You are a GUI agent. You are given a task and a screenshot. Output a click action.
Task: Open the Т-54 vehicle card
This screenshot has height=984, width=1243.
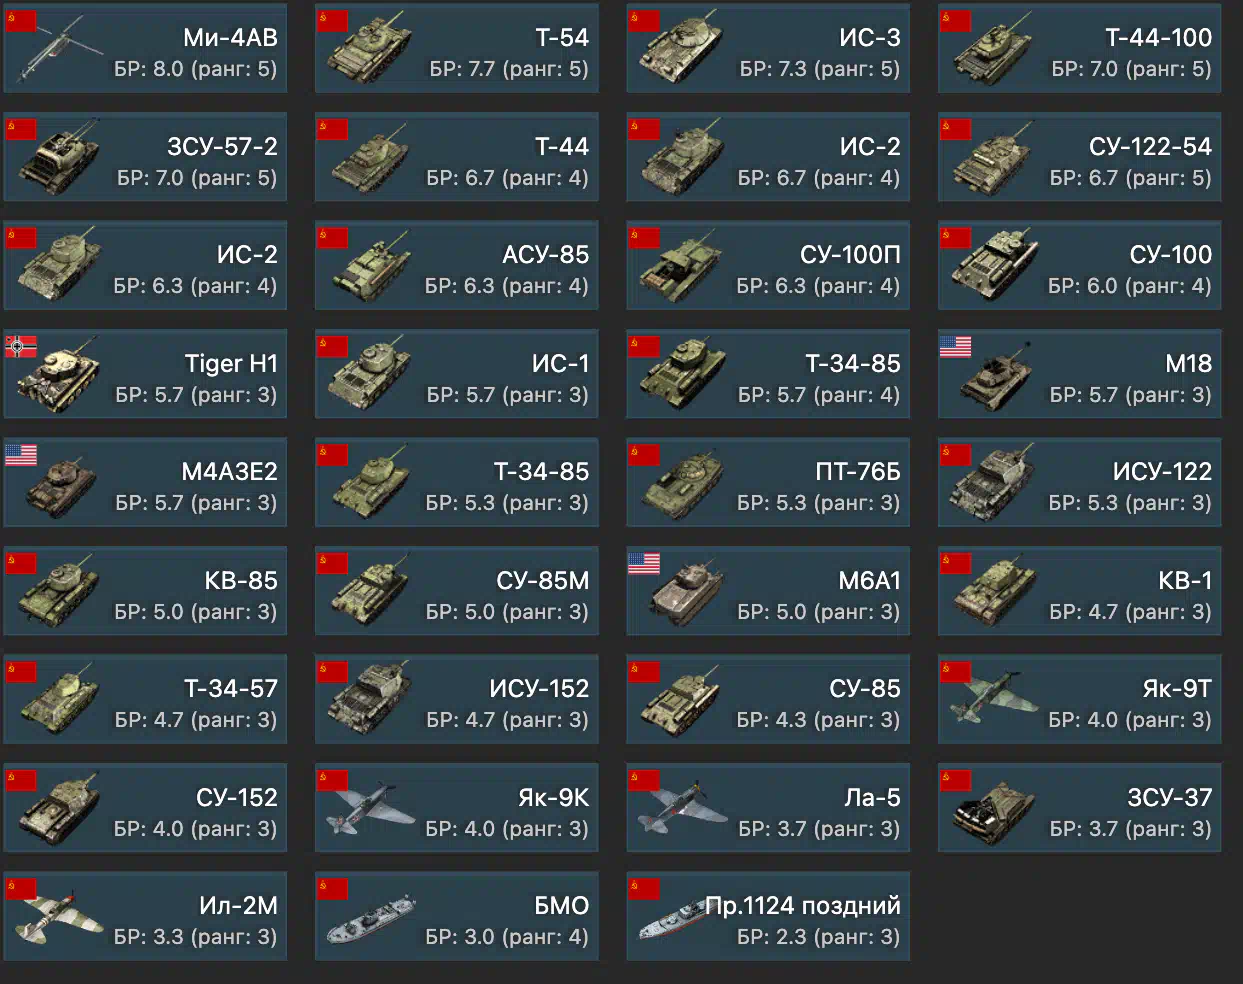coord(457,48)
